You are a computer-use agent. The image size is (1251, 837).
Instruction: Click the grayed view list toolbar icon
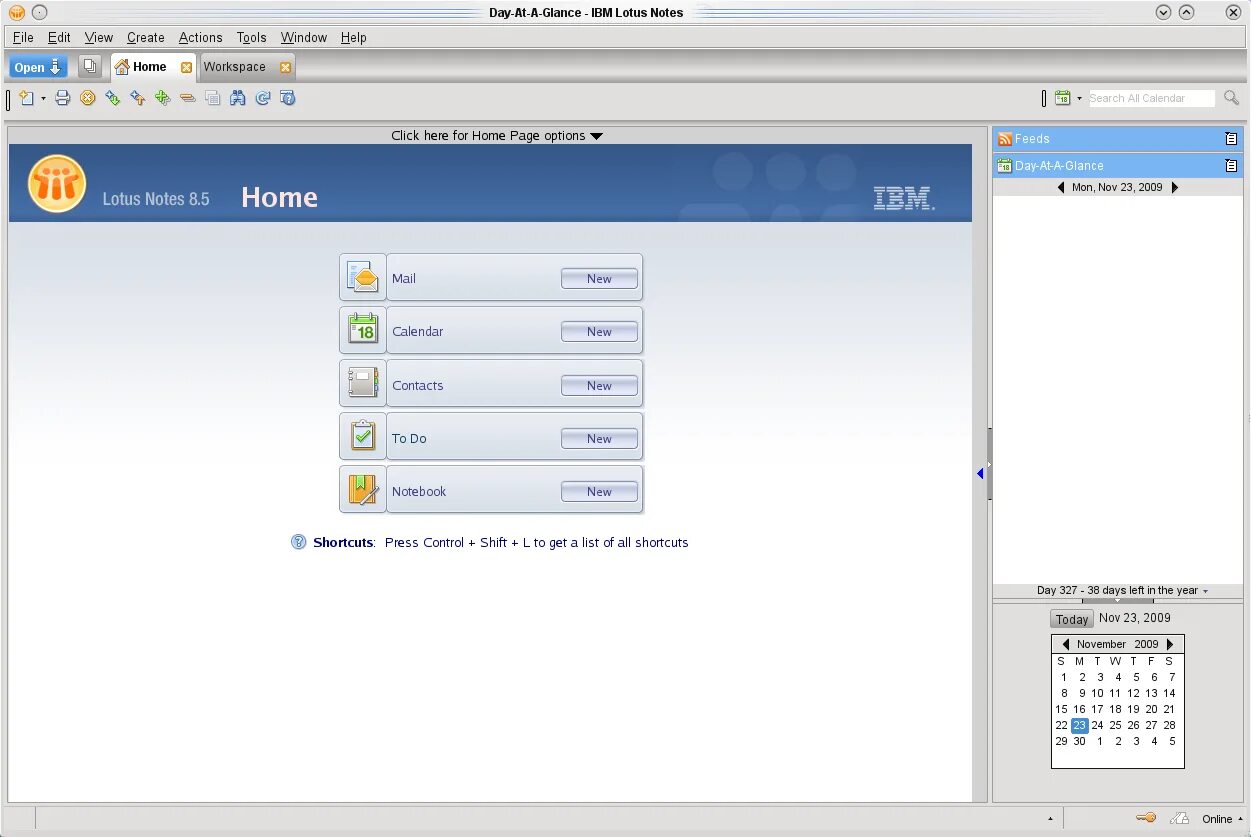[212, 98]
